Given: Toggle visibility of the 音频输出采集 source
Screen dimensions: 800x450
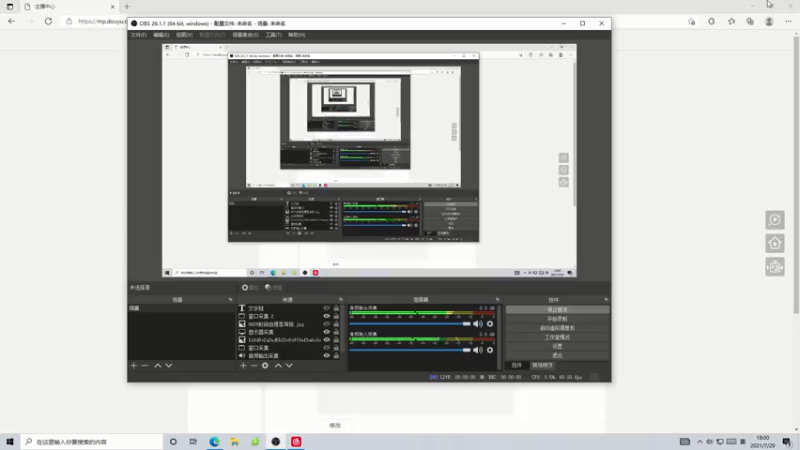Looking at the screenshot, I should pos(327,356).
